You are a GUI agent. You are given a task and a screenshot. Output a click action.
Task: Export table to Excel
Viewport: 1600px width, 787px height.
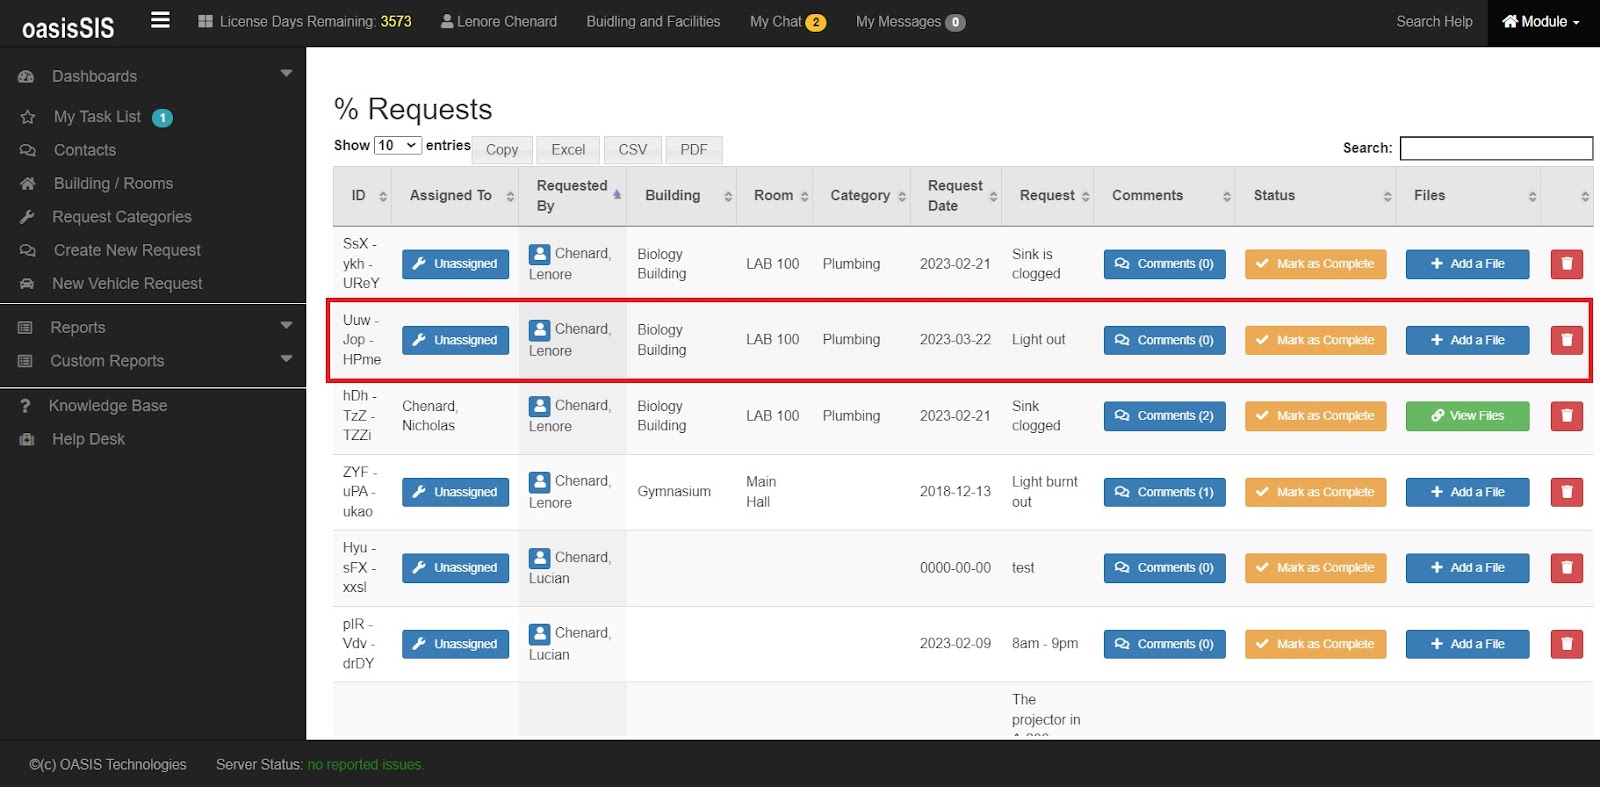click(x=568, y=150)
